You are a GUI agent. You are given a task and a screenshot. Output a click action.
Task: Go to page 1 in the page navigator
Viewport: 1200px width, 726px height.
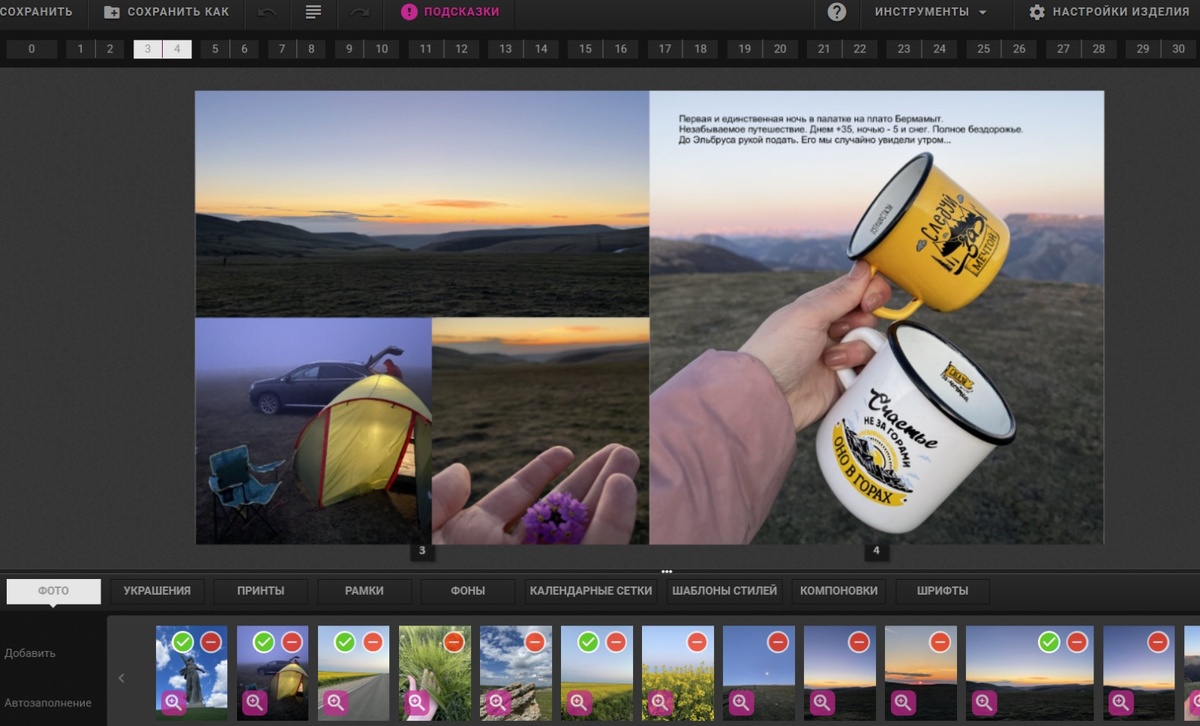81,49
